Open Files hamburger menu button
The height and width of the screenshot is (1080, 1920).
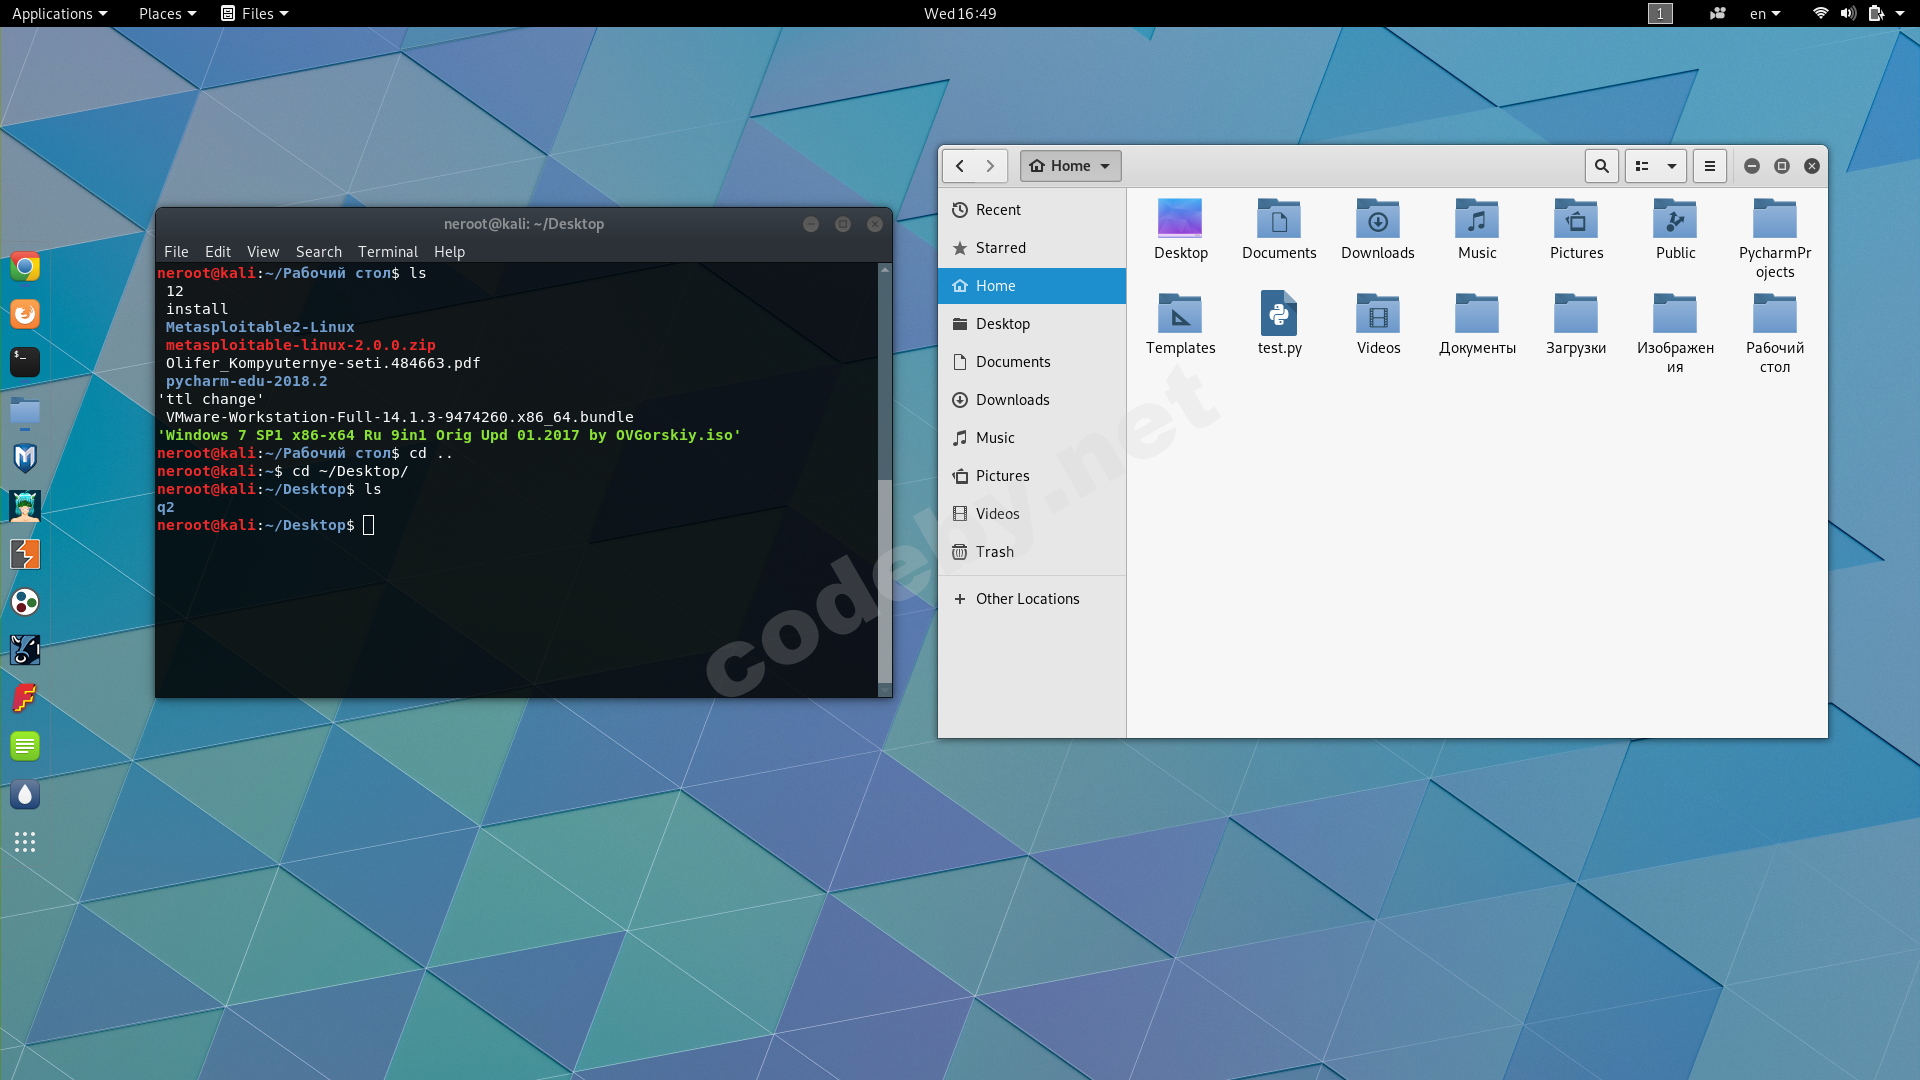(x=1709, y=166)
